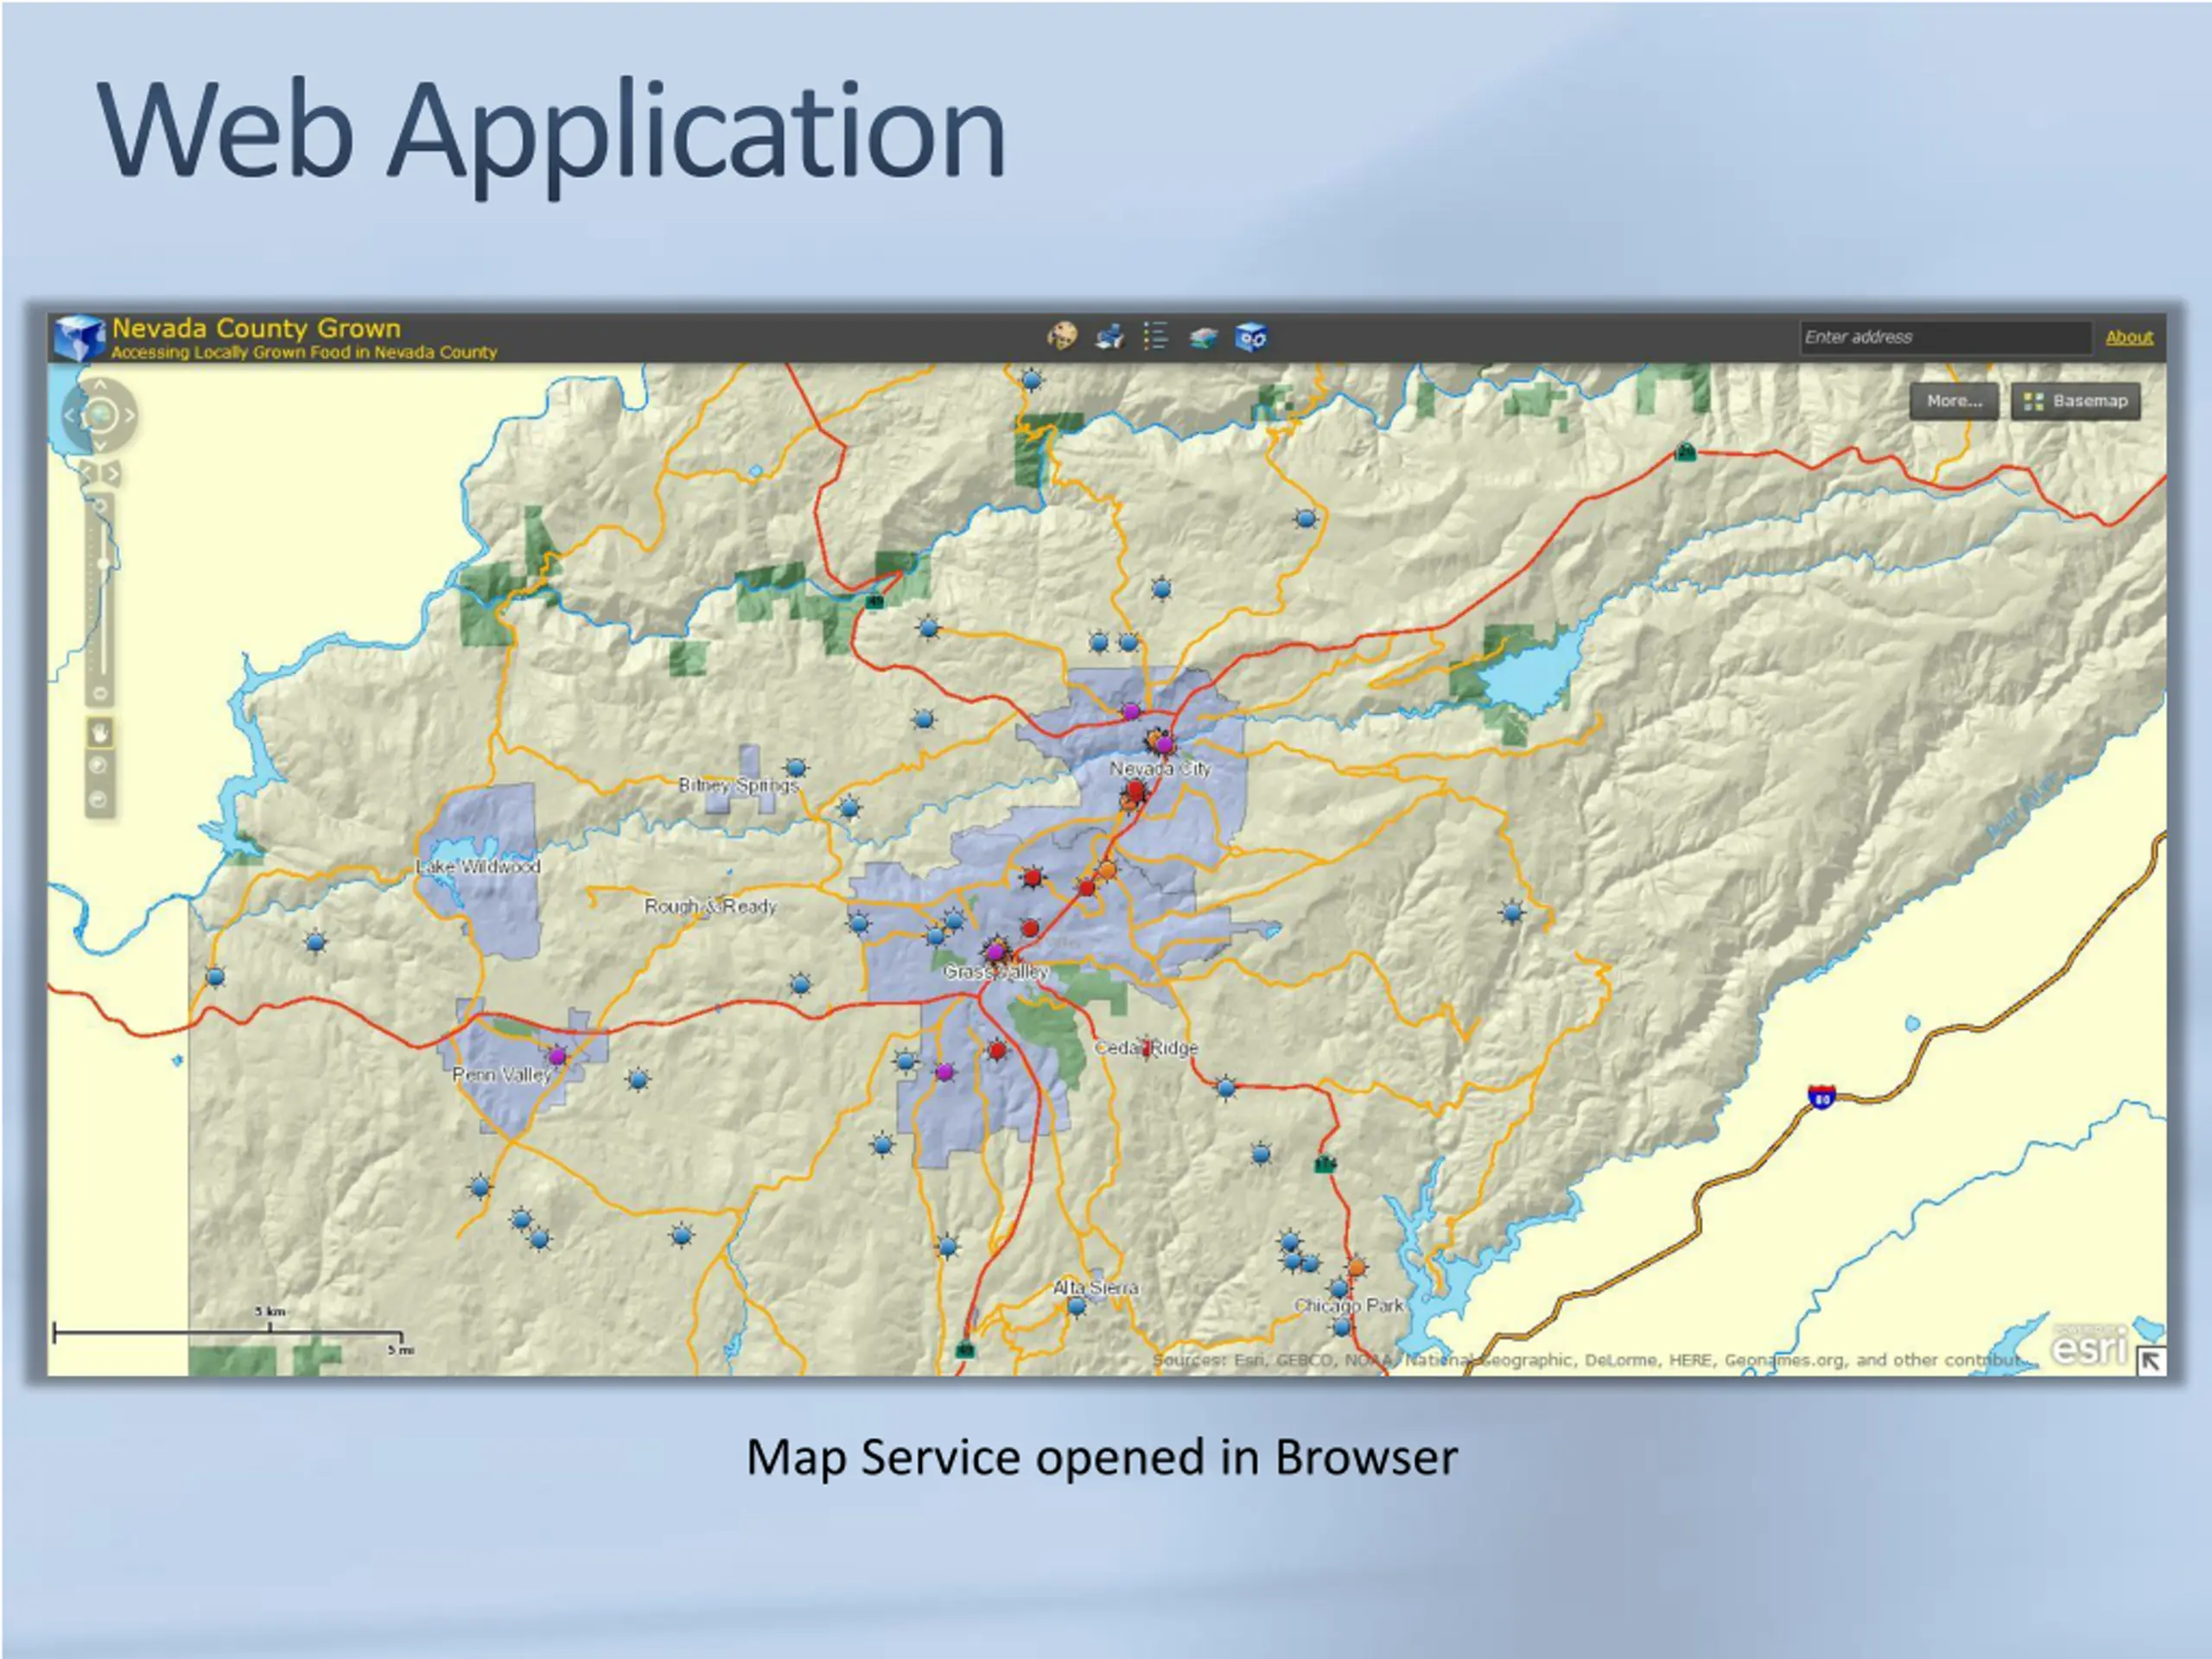Open the More... menu button
Image resolution: width=2212 pixels, height=1659 pixels.
[x=1954, y=401]
